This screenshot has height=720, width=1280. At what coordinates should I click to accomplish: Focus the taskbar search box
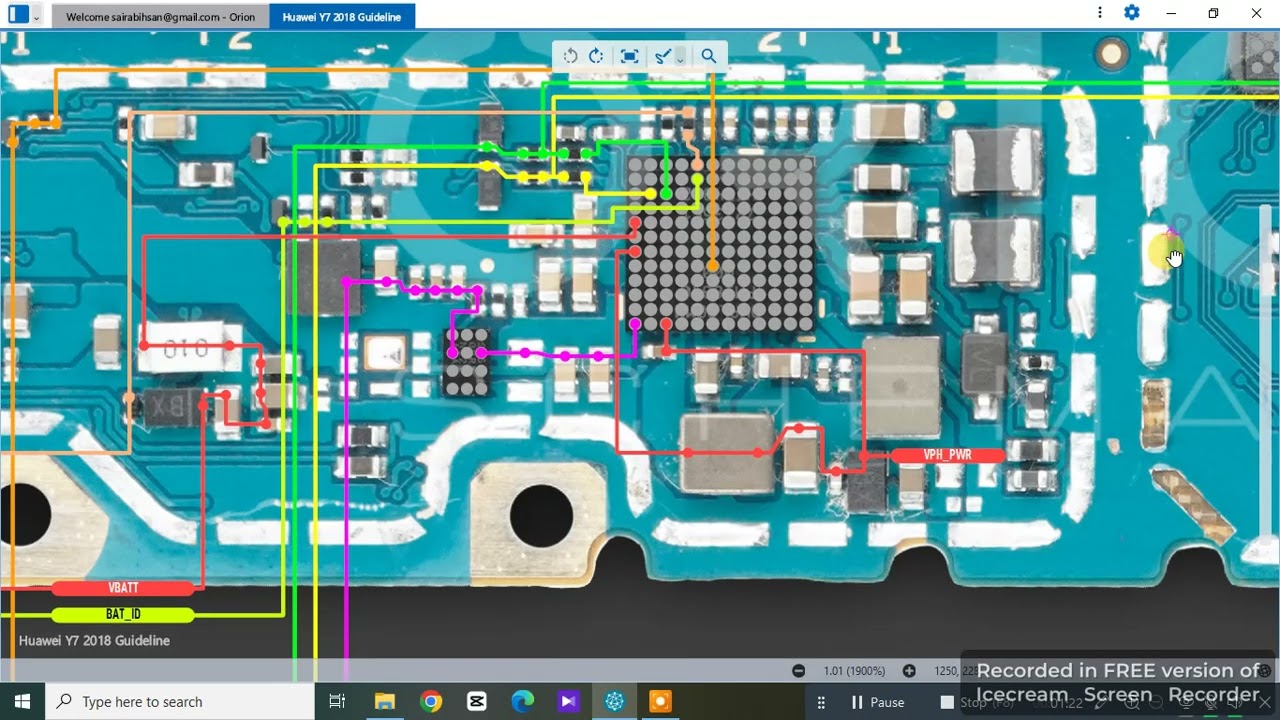tap(180, 702)
